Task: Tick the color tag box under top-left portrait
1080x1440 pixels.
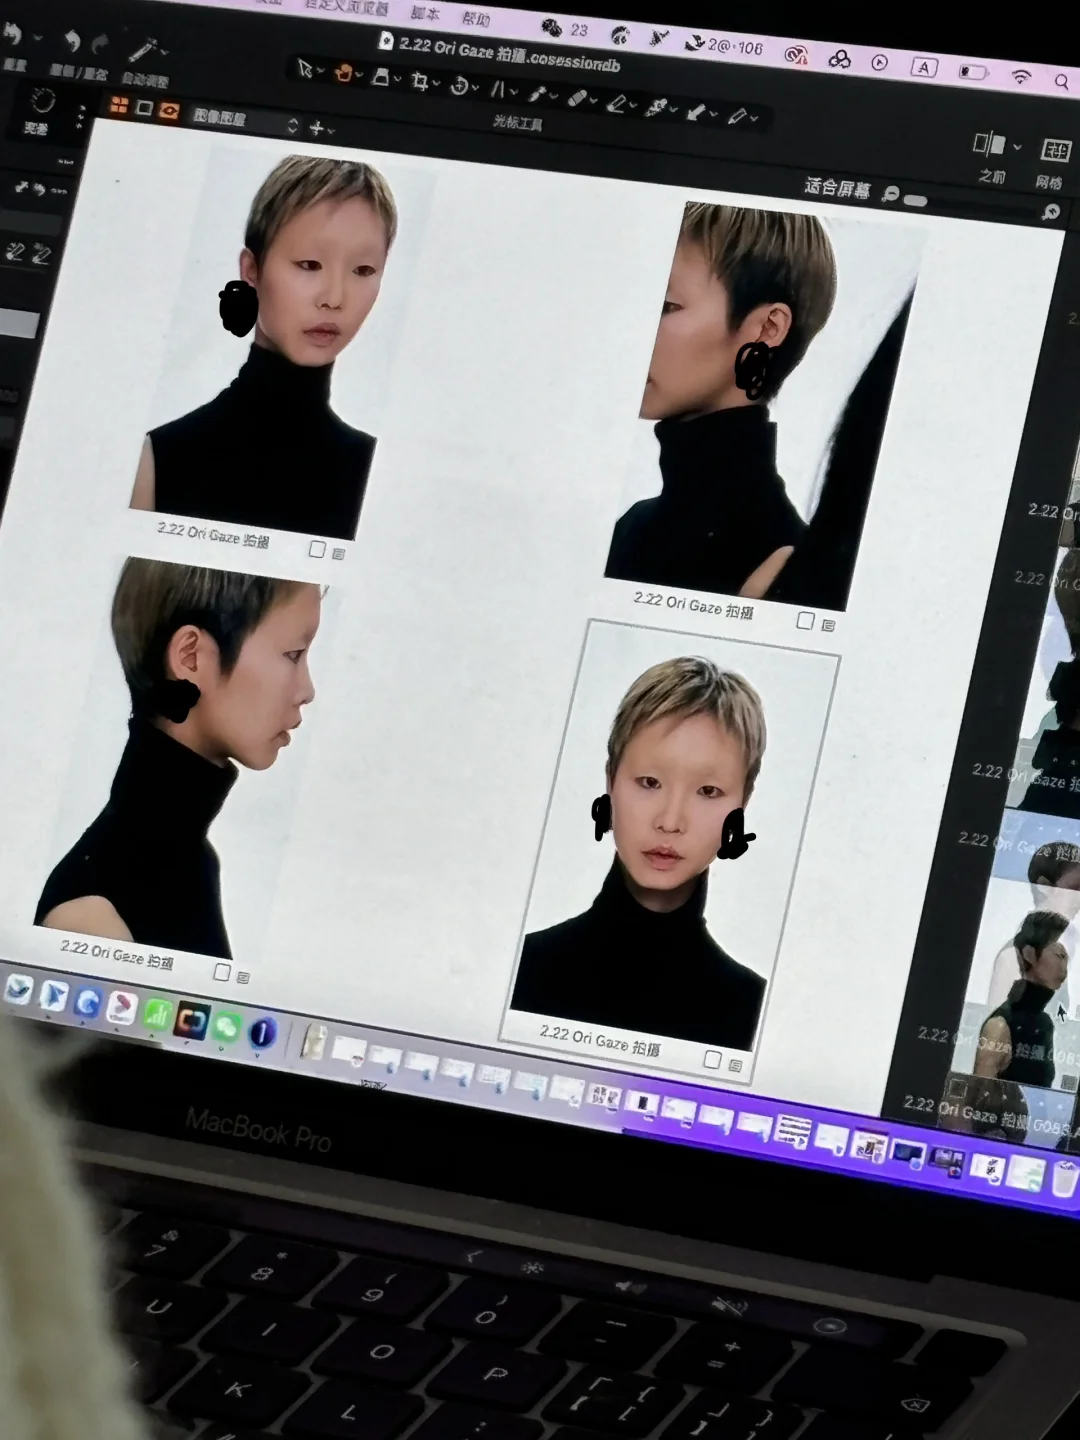Action: (x=317, y=549)
